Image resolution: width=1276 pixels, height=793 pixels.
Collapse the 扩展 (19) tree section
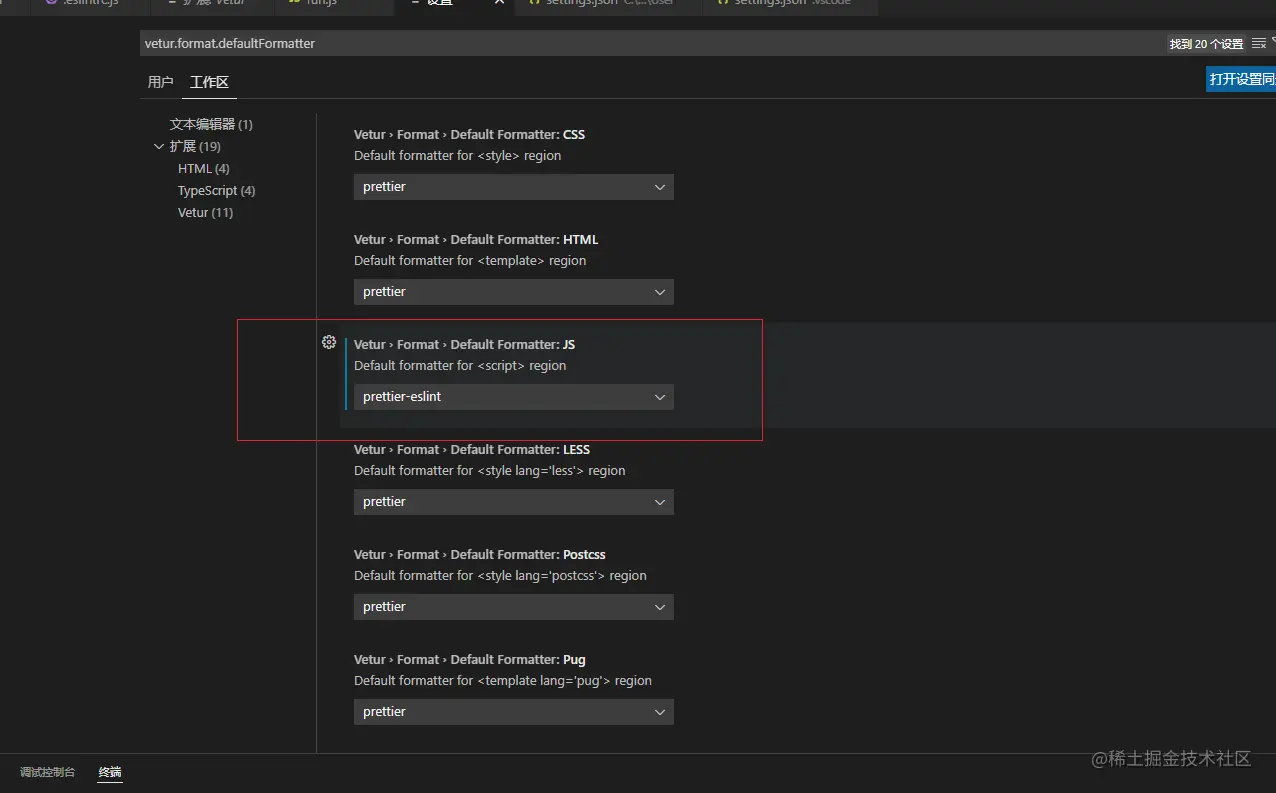(x=159, y=146)
